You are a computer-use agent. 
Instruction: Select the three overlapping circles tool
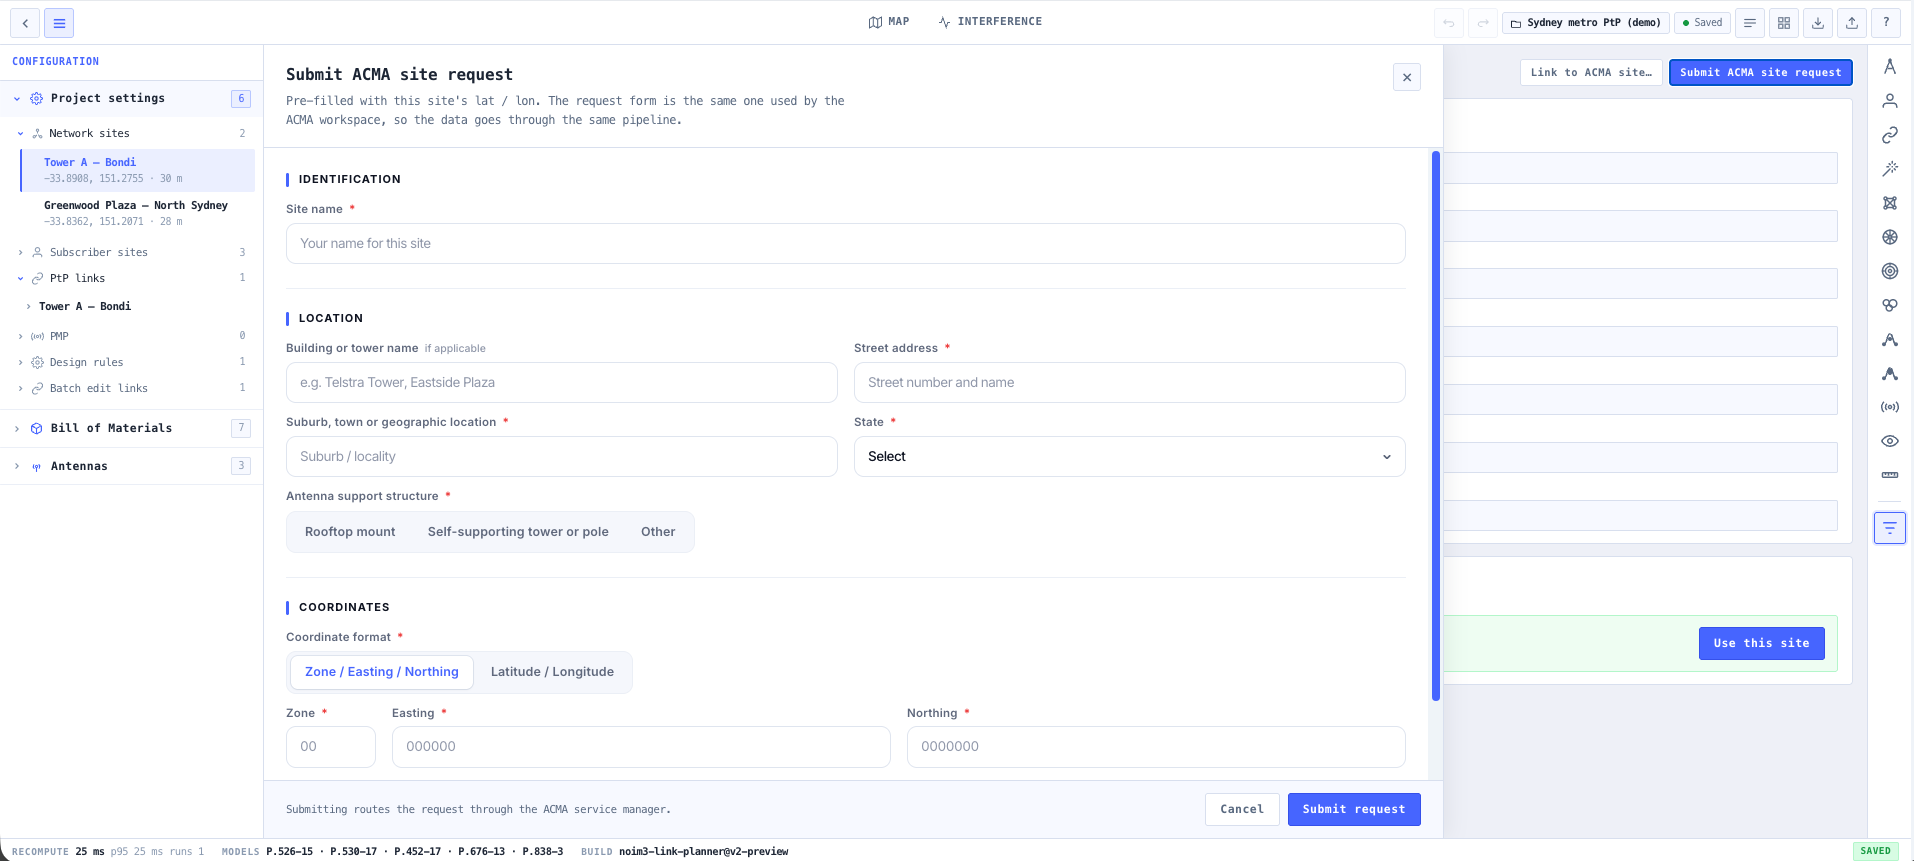point(1890,305)
